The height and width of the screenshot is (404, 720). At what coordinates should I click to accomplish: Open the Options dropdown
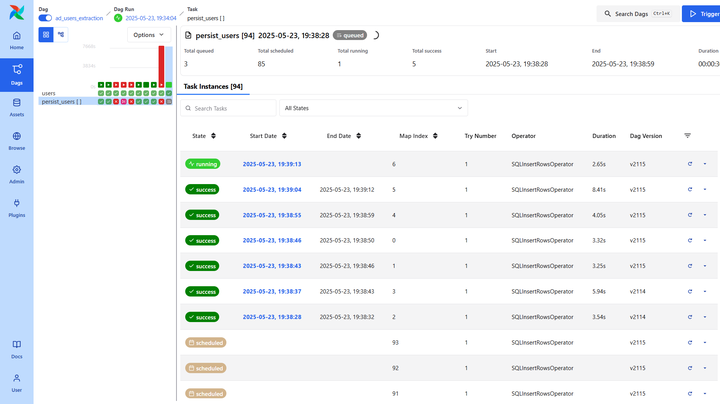[149, 35]
